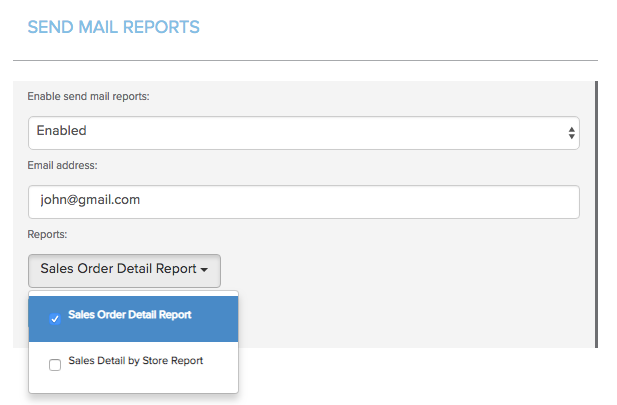Click the up-down arrows on Enabled select
617x405 pixels.
(x=571, y=132)
